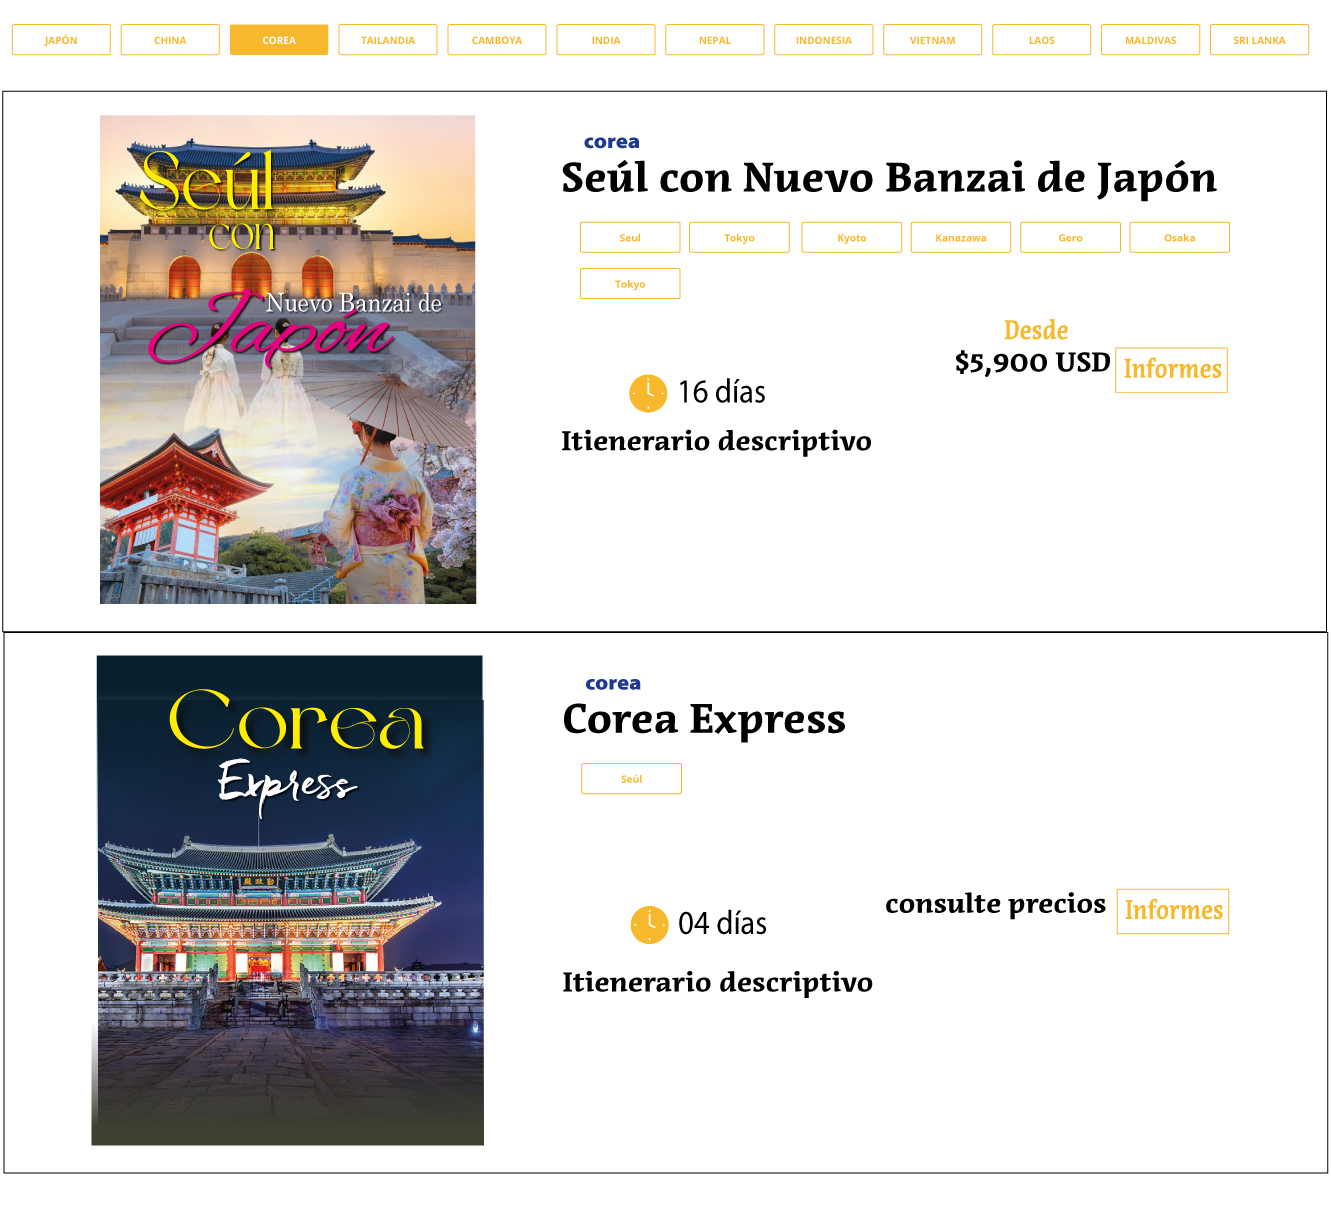Open Itienerario descriptivo of the 16 días tour
This screenshot has height=1208, width=1331.
point(716,441)
